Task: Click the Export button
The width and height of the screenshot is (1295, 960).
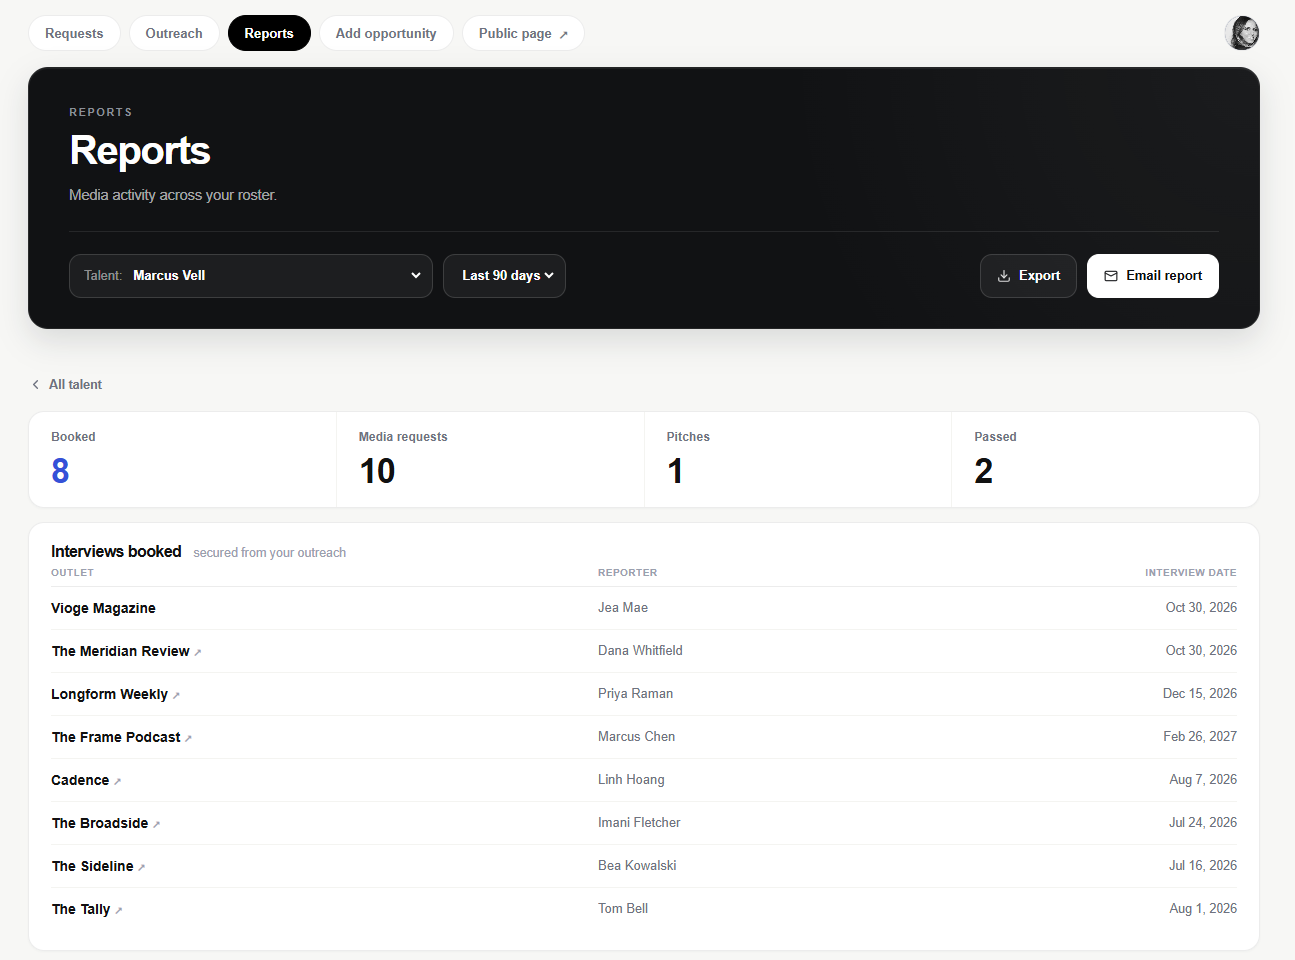Action: [x=1028, y=276]
